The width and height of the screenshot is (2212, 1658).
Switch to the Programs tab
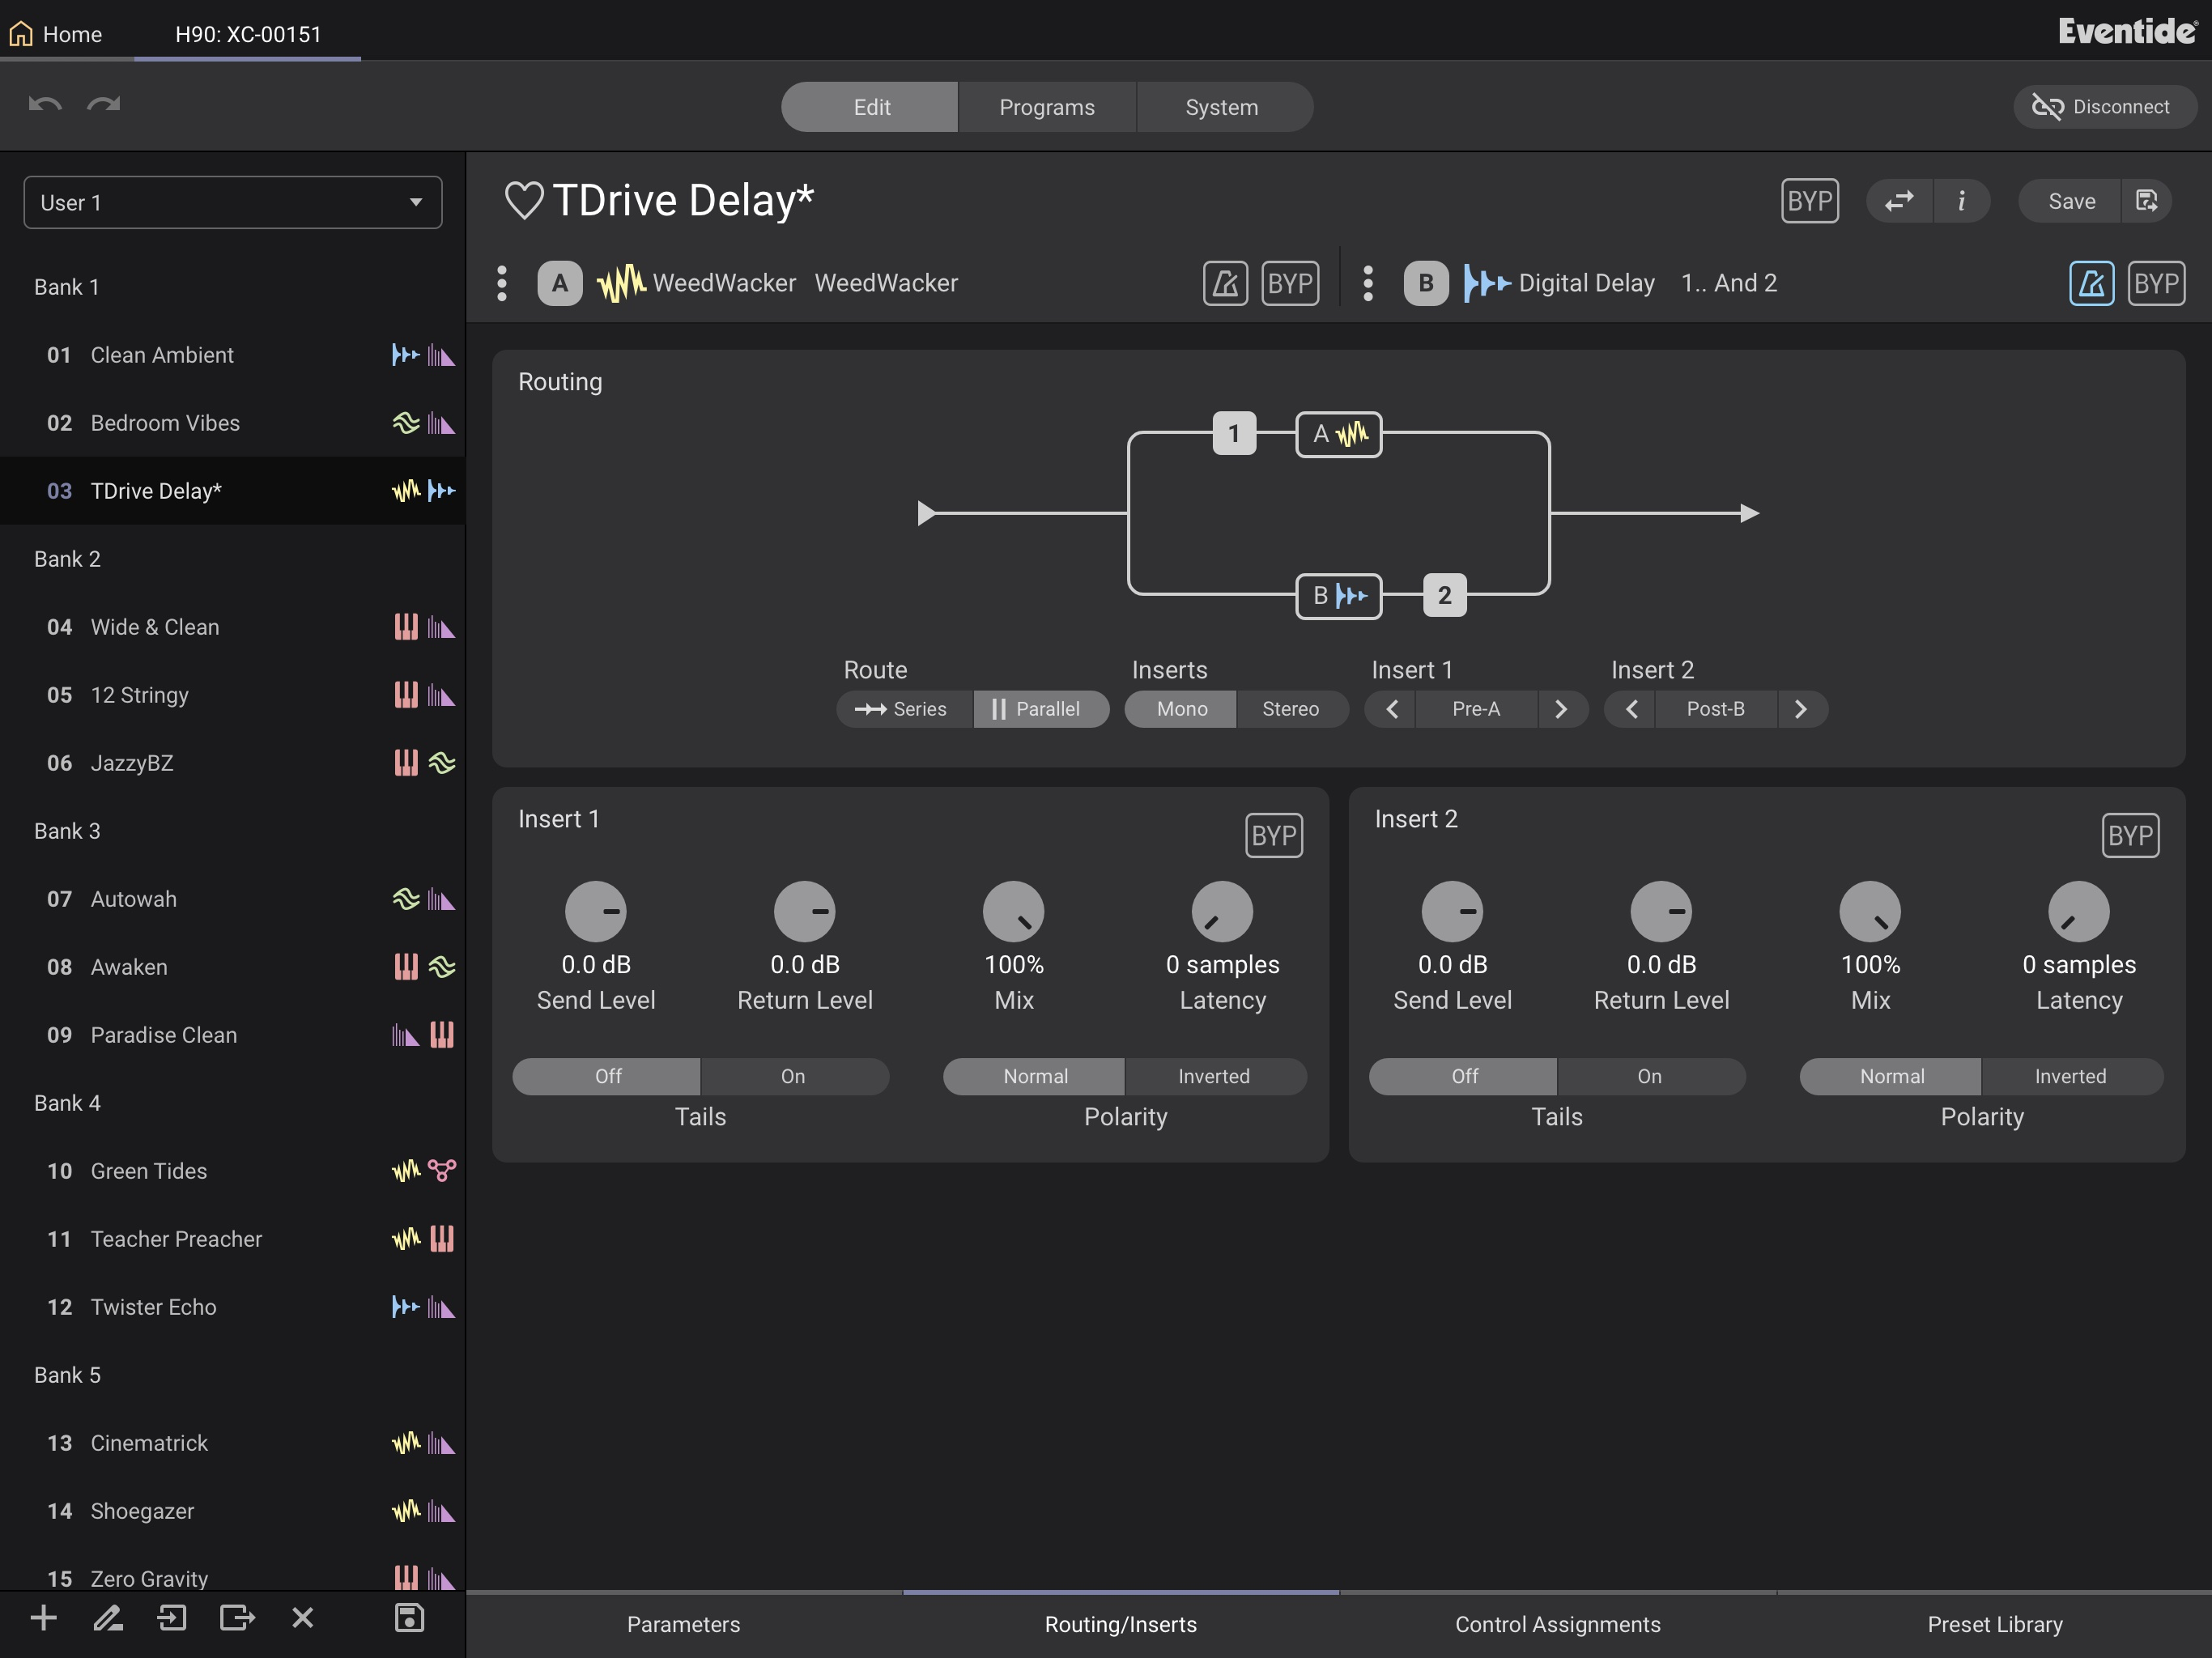(1047, 107)
